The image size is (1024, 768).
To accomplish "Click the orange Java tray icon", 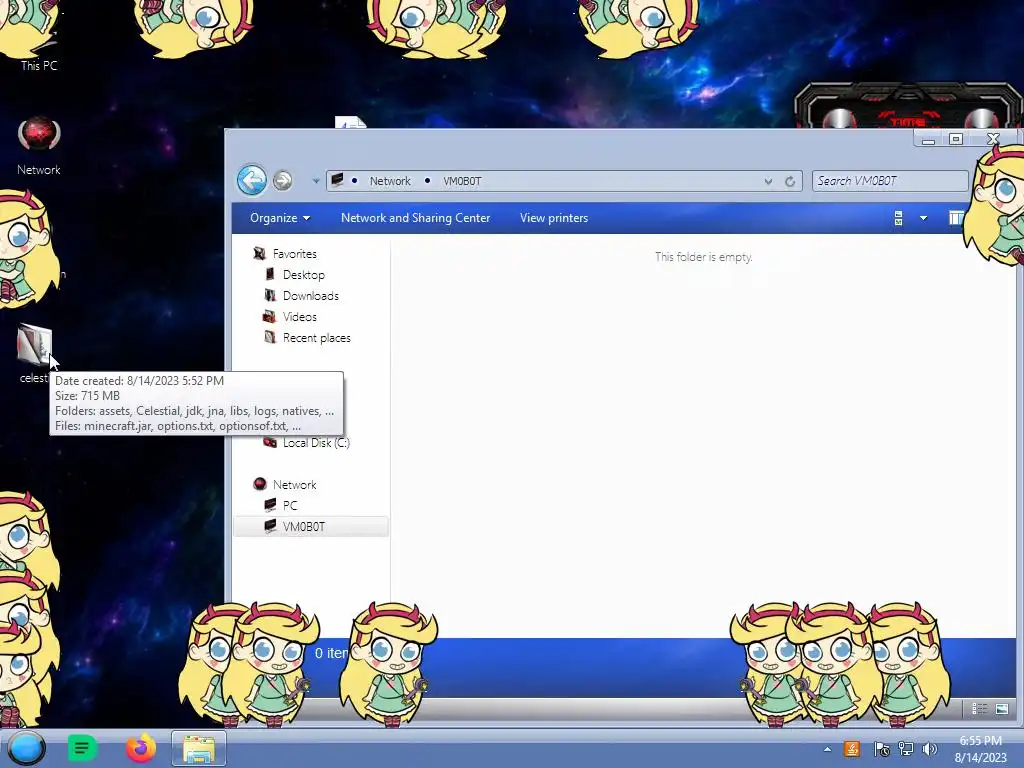I will tap(852, 749).
